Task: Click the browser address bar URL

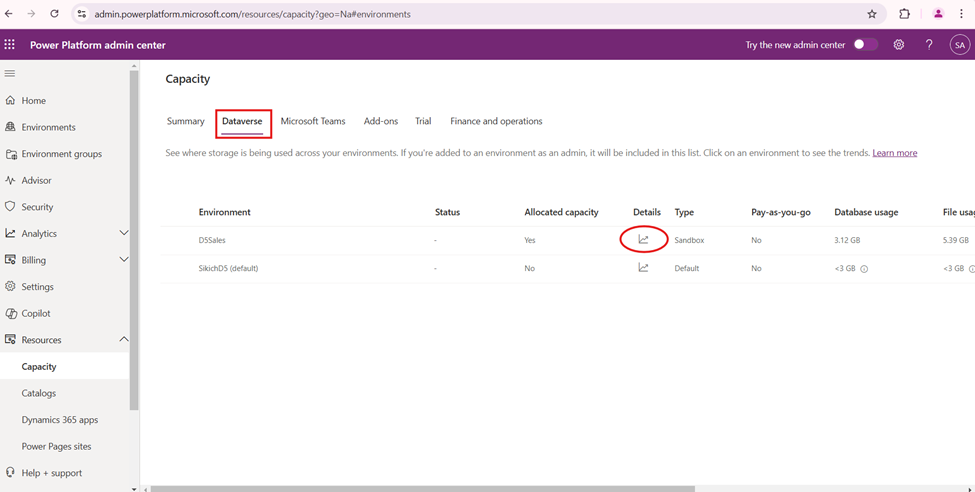Action: 252,14
